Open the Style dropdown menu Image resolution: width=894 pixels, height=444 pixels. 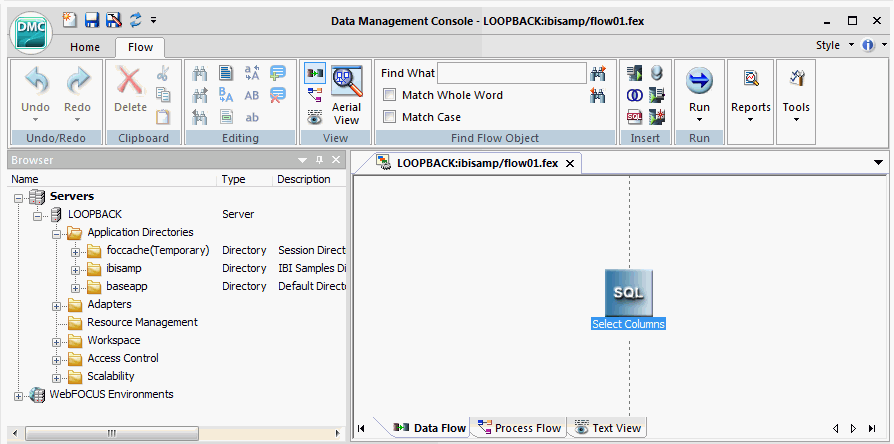click(835, 45)
